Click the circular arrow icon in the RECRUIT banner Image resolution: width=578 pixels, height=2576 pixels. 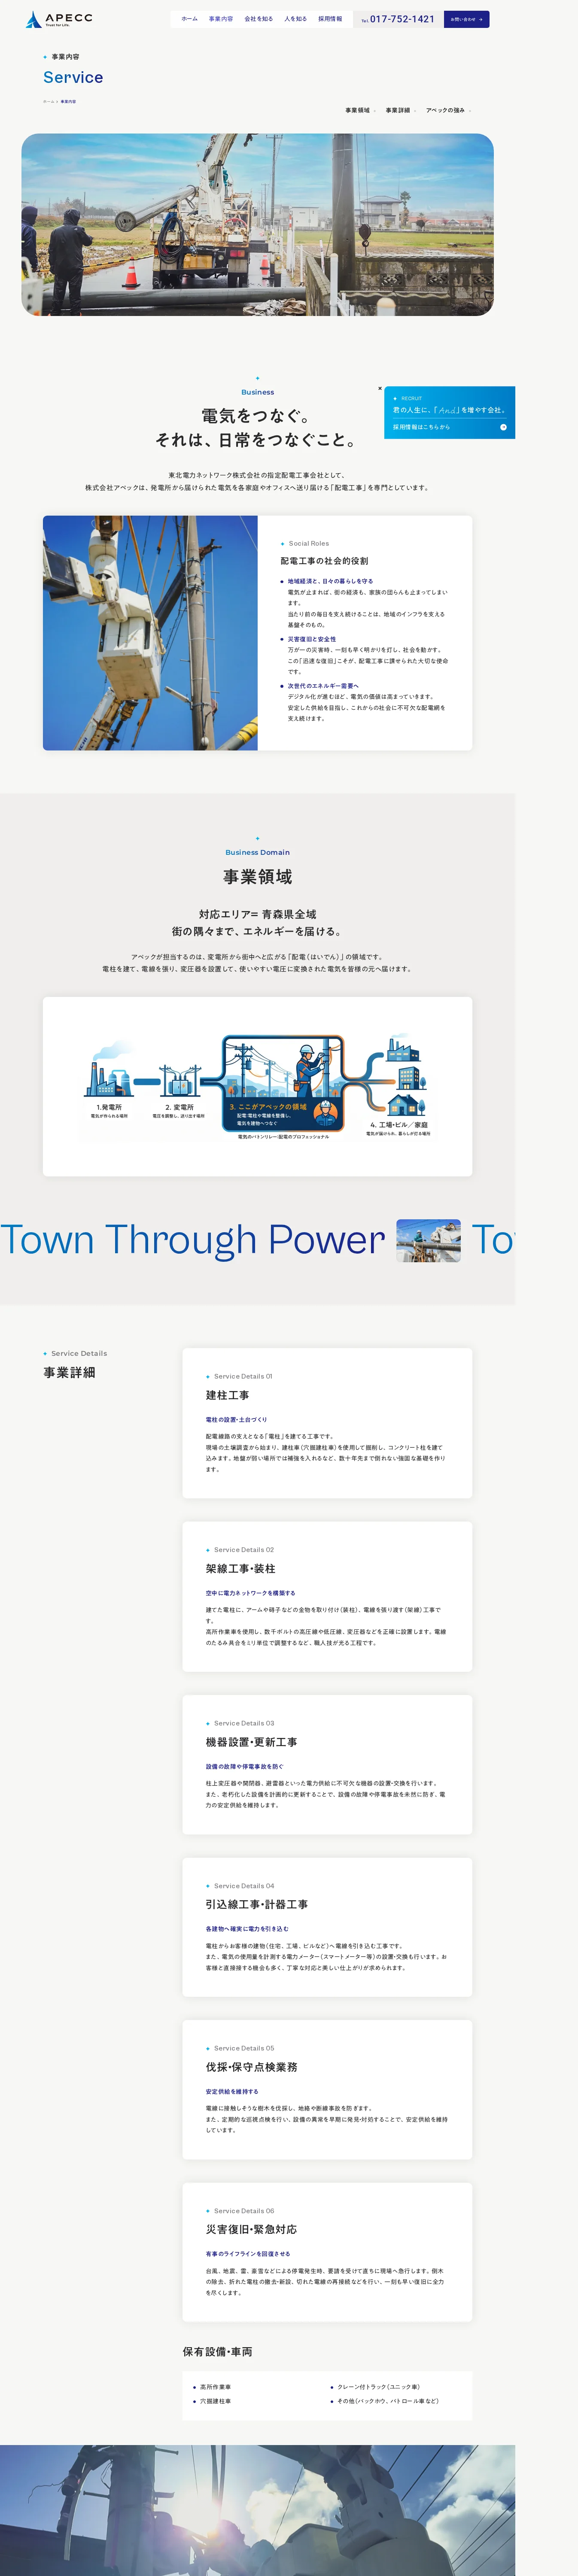[503, 427]
